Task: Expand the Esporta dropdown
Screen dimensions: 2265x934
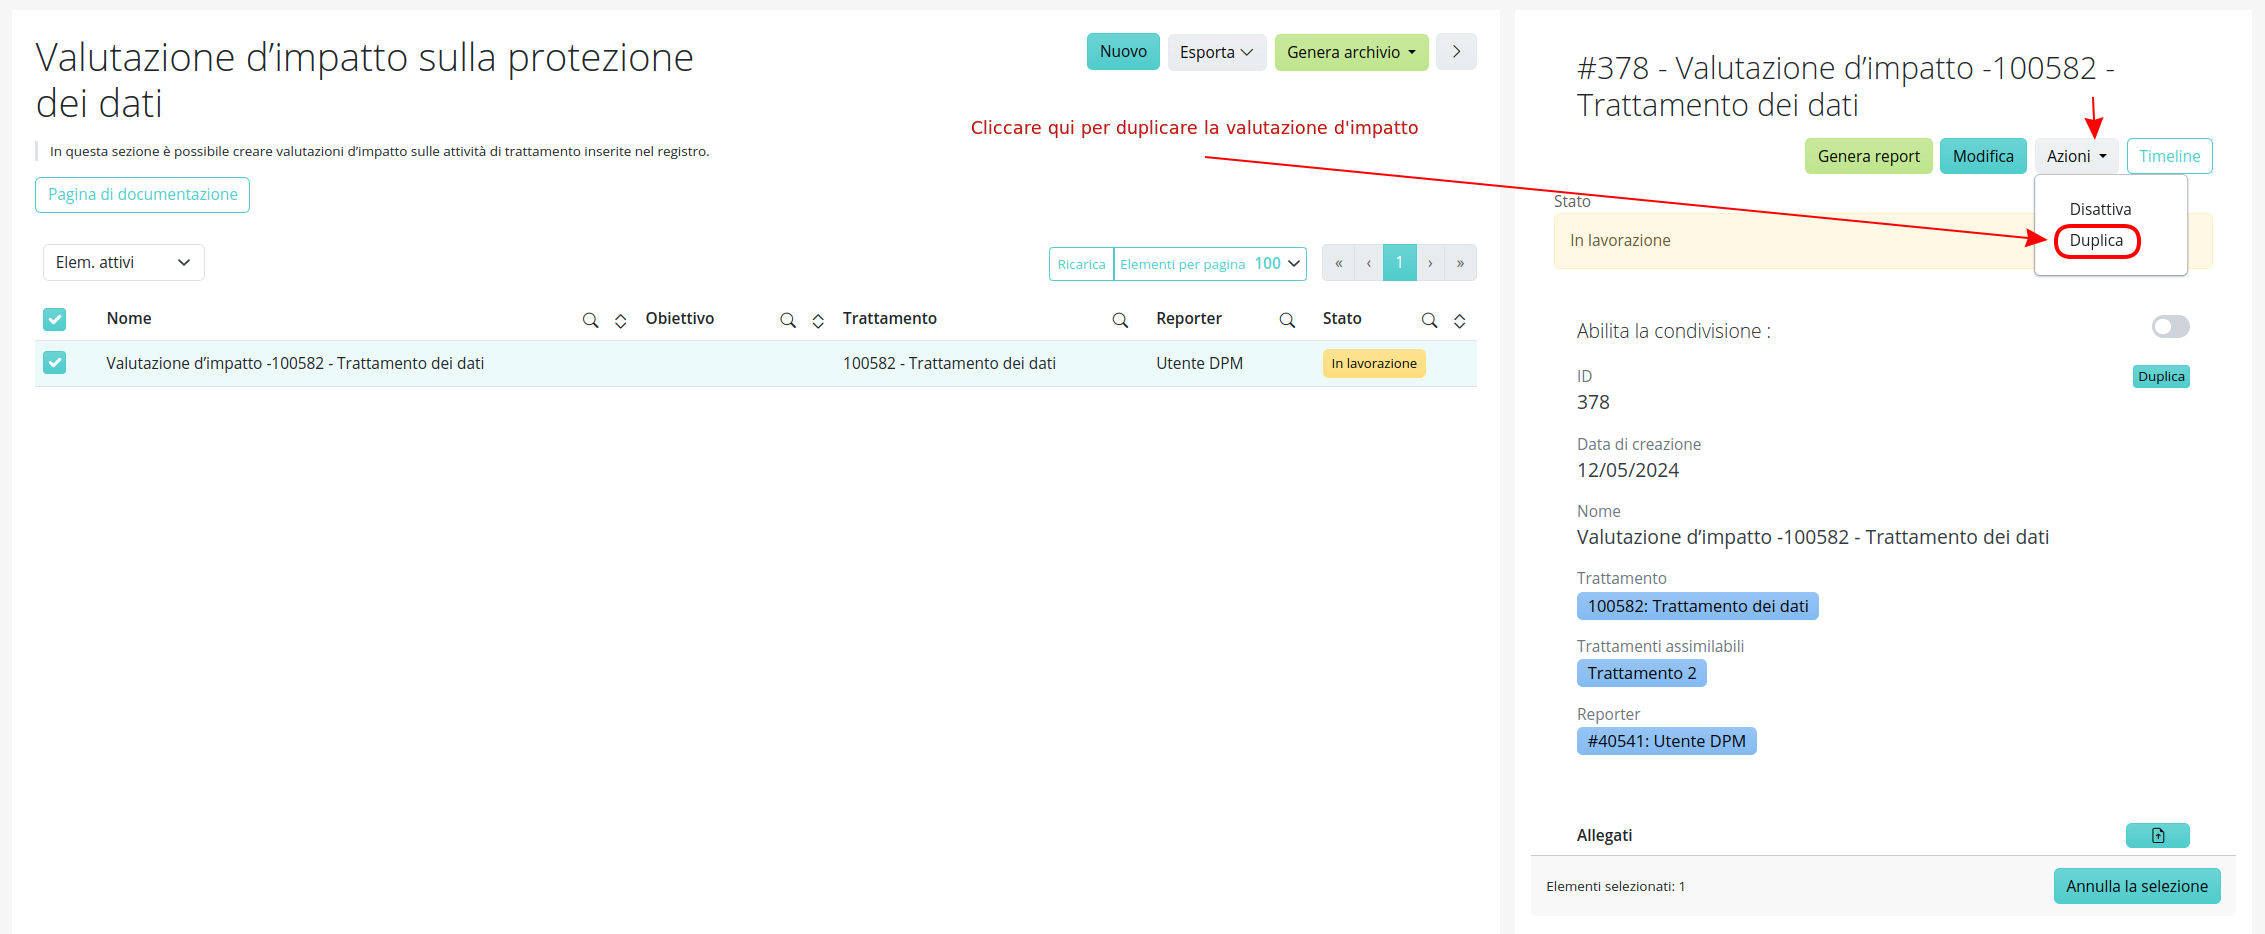Action: 1216,52
